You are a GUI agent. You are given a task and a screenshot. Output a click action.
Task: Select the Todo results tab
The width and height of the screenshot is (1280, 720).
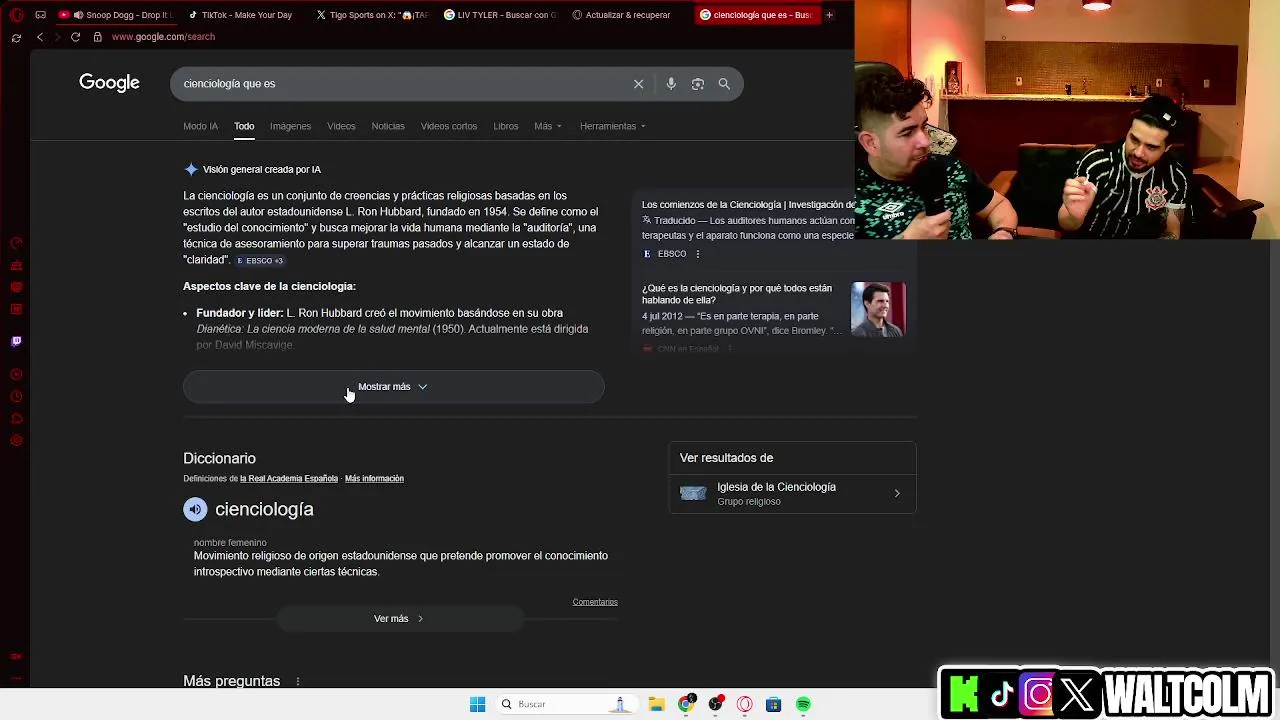pos(244,126)
